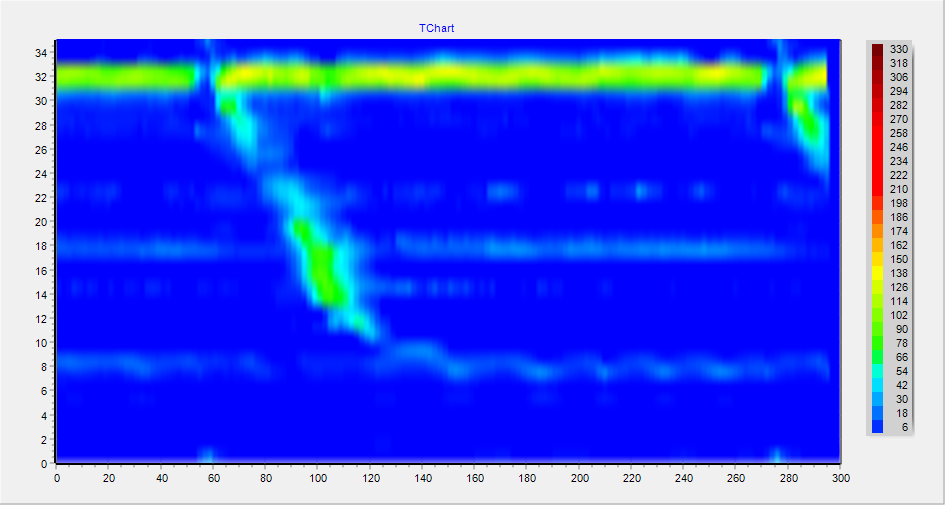Select horizontal axis label 240
The width and height of the screenshot is (945, 505).
pos(683,478)
